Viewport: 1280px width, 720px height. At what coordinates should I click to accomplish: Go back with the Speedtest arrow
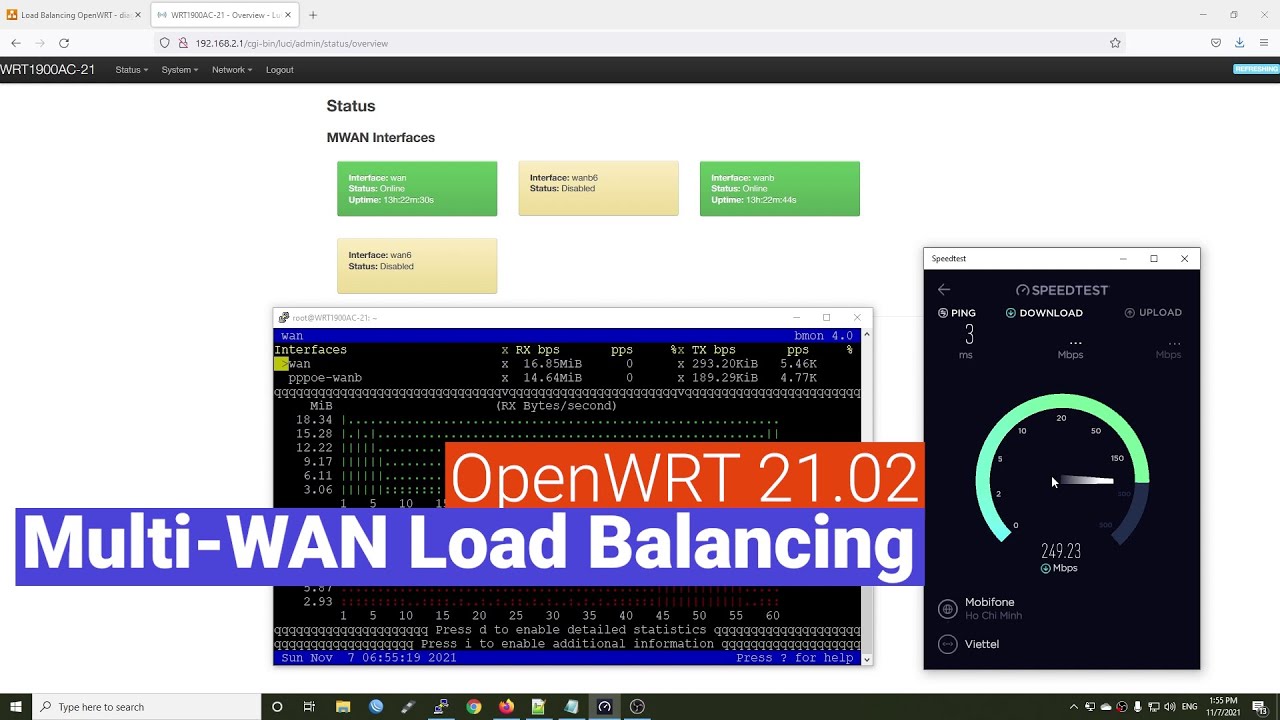click(x=944, y=290)
